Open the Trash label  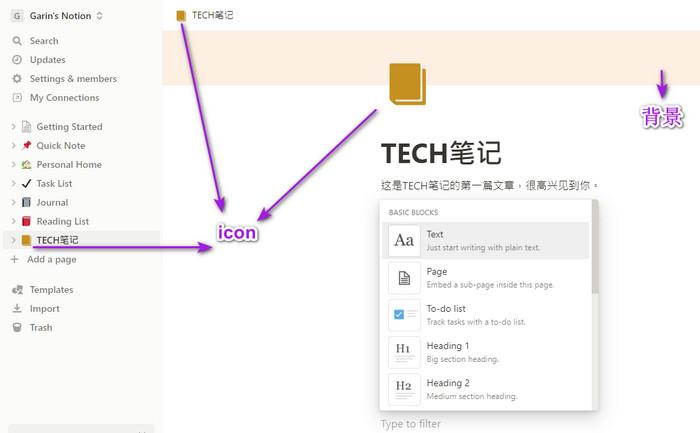(x=41, y=328)
